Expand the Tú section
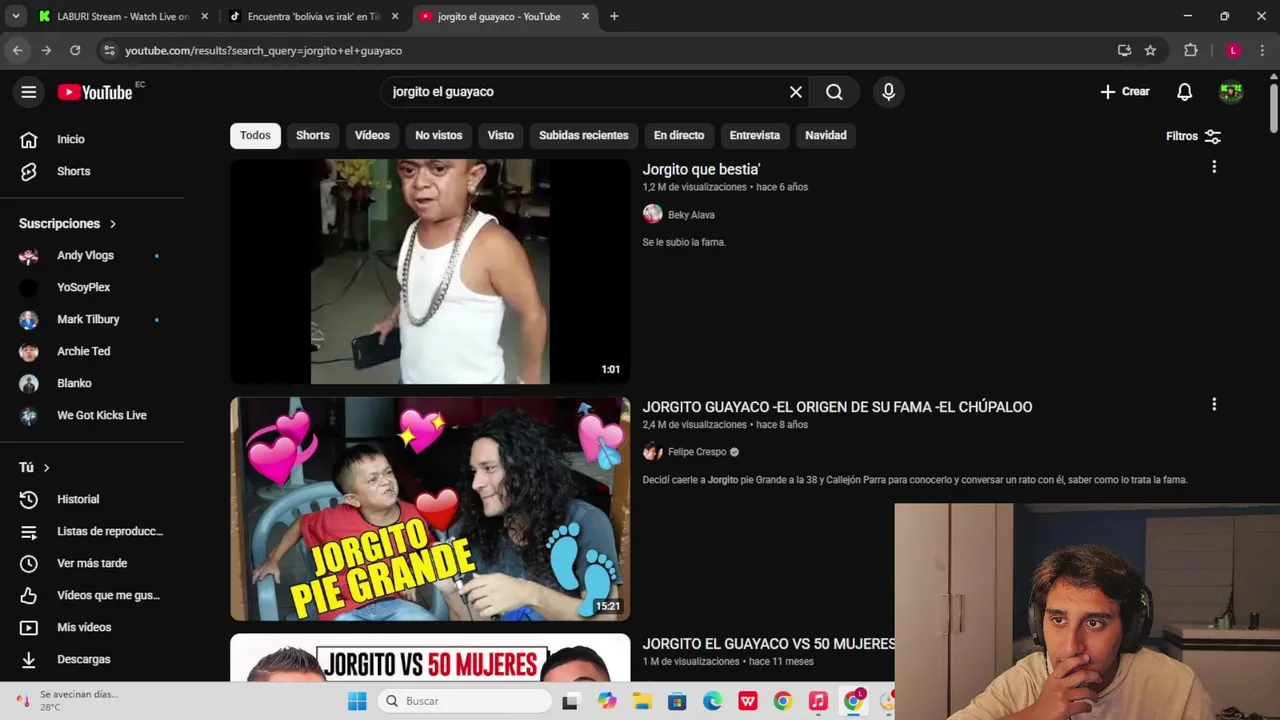This screenshot has height=720, width=1280. [x=34, y=468]
